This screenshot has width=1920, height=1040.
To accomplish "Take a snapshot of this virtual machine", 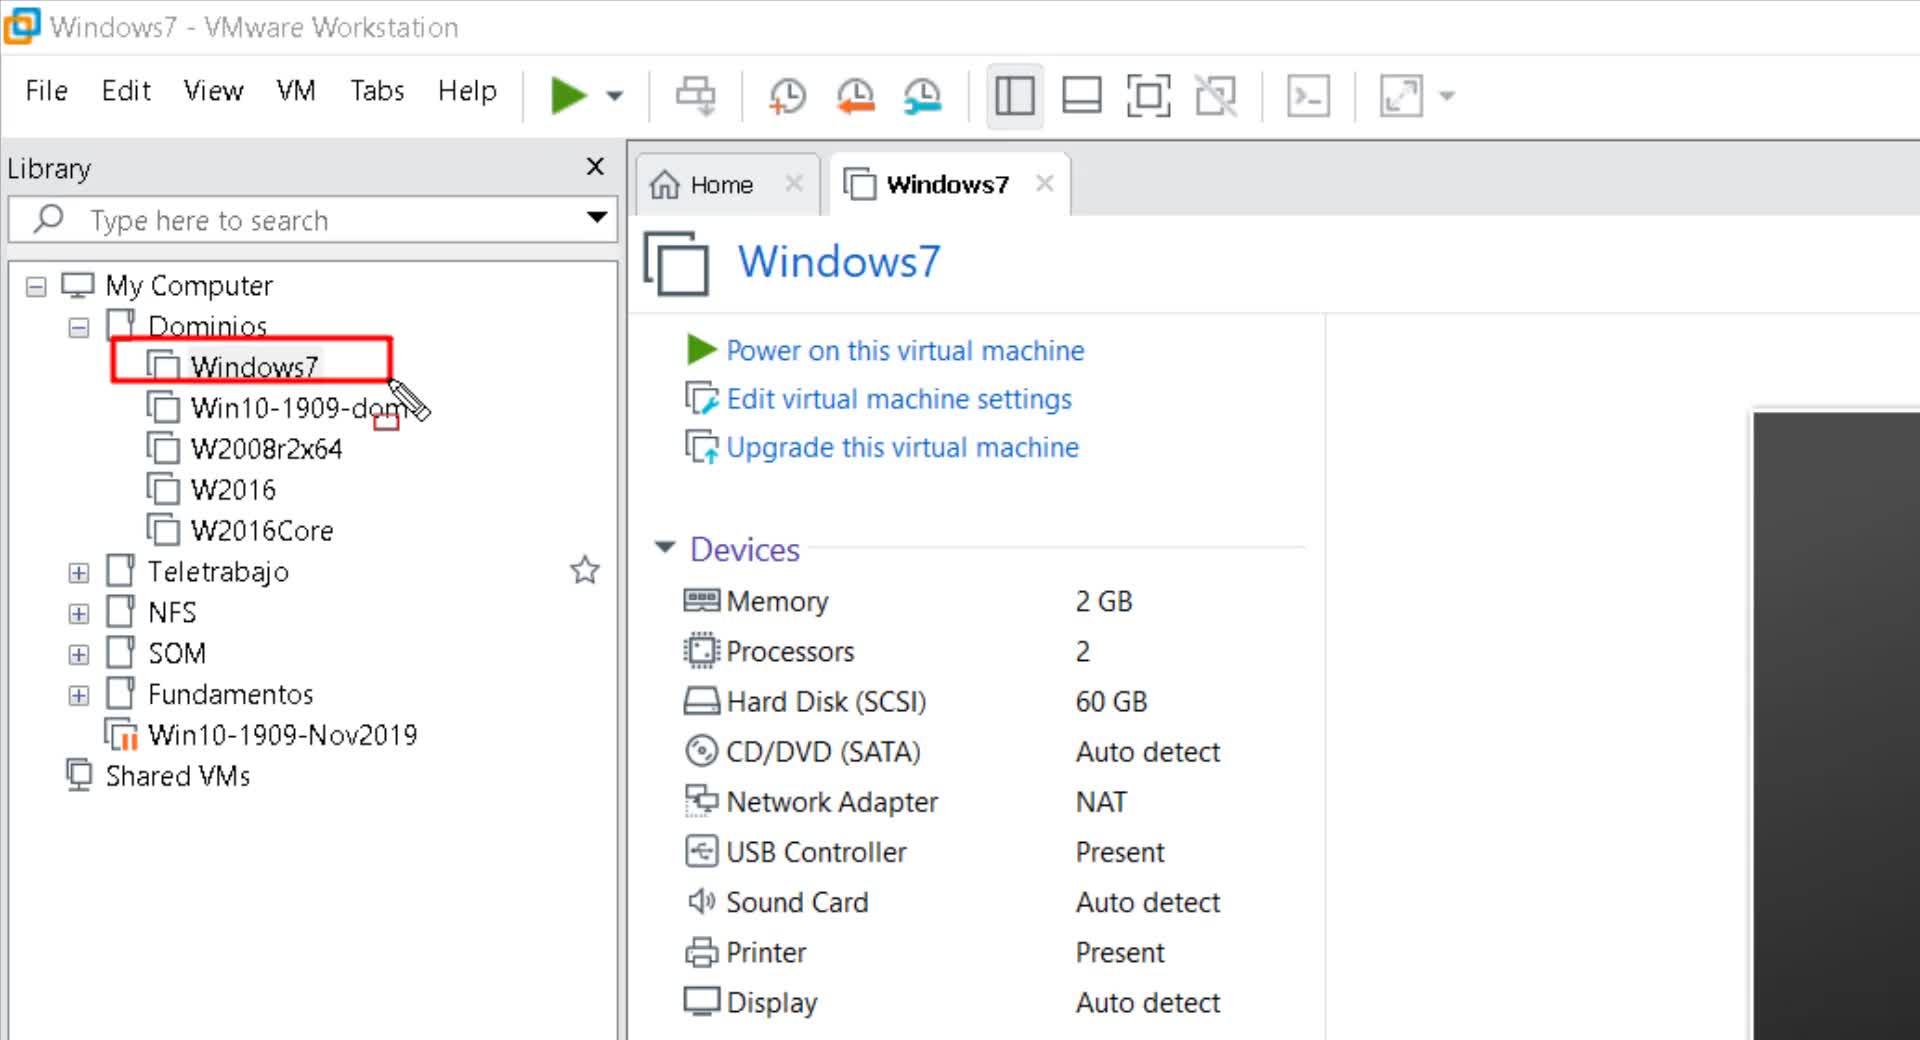I will point(787,96).
